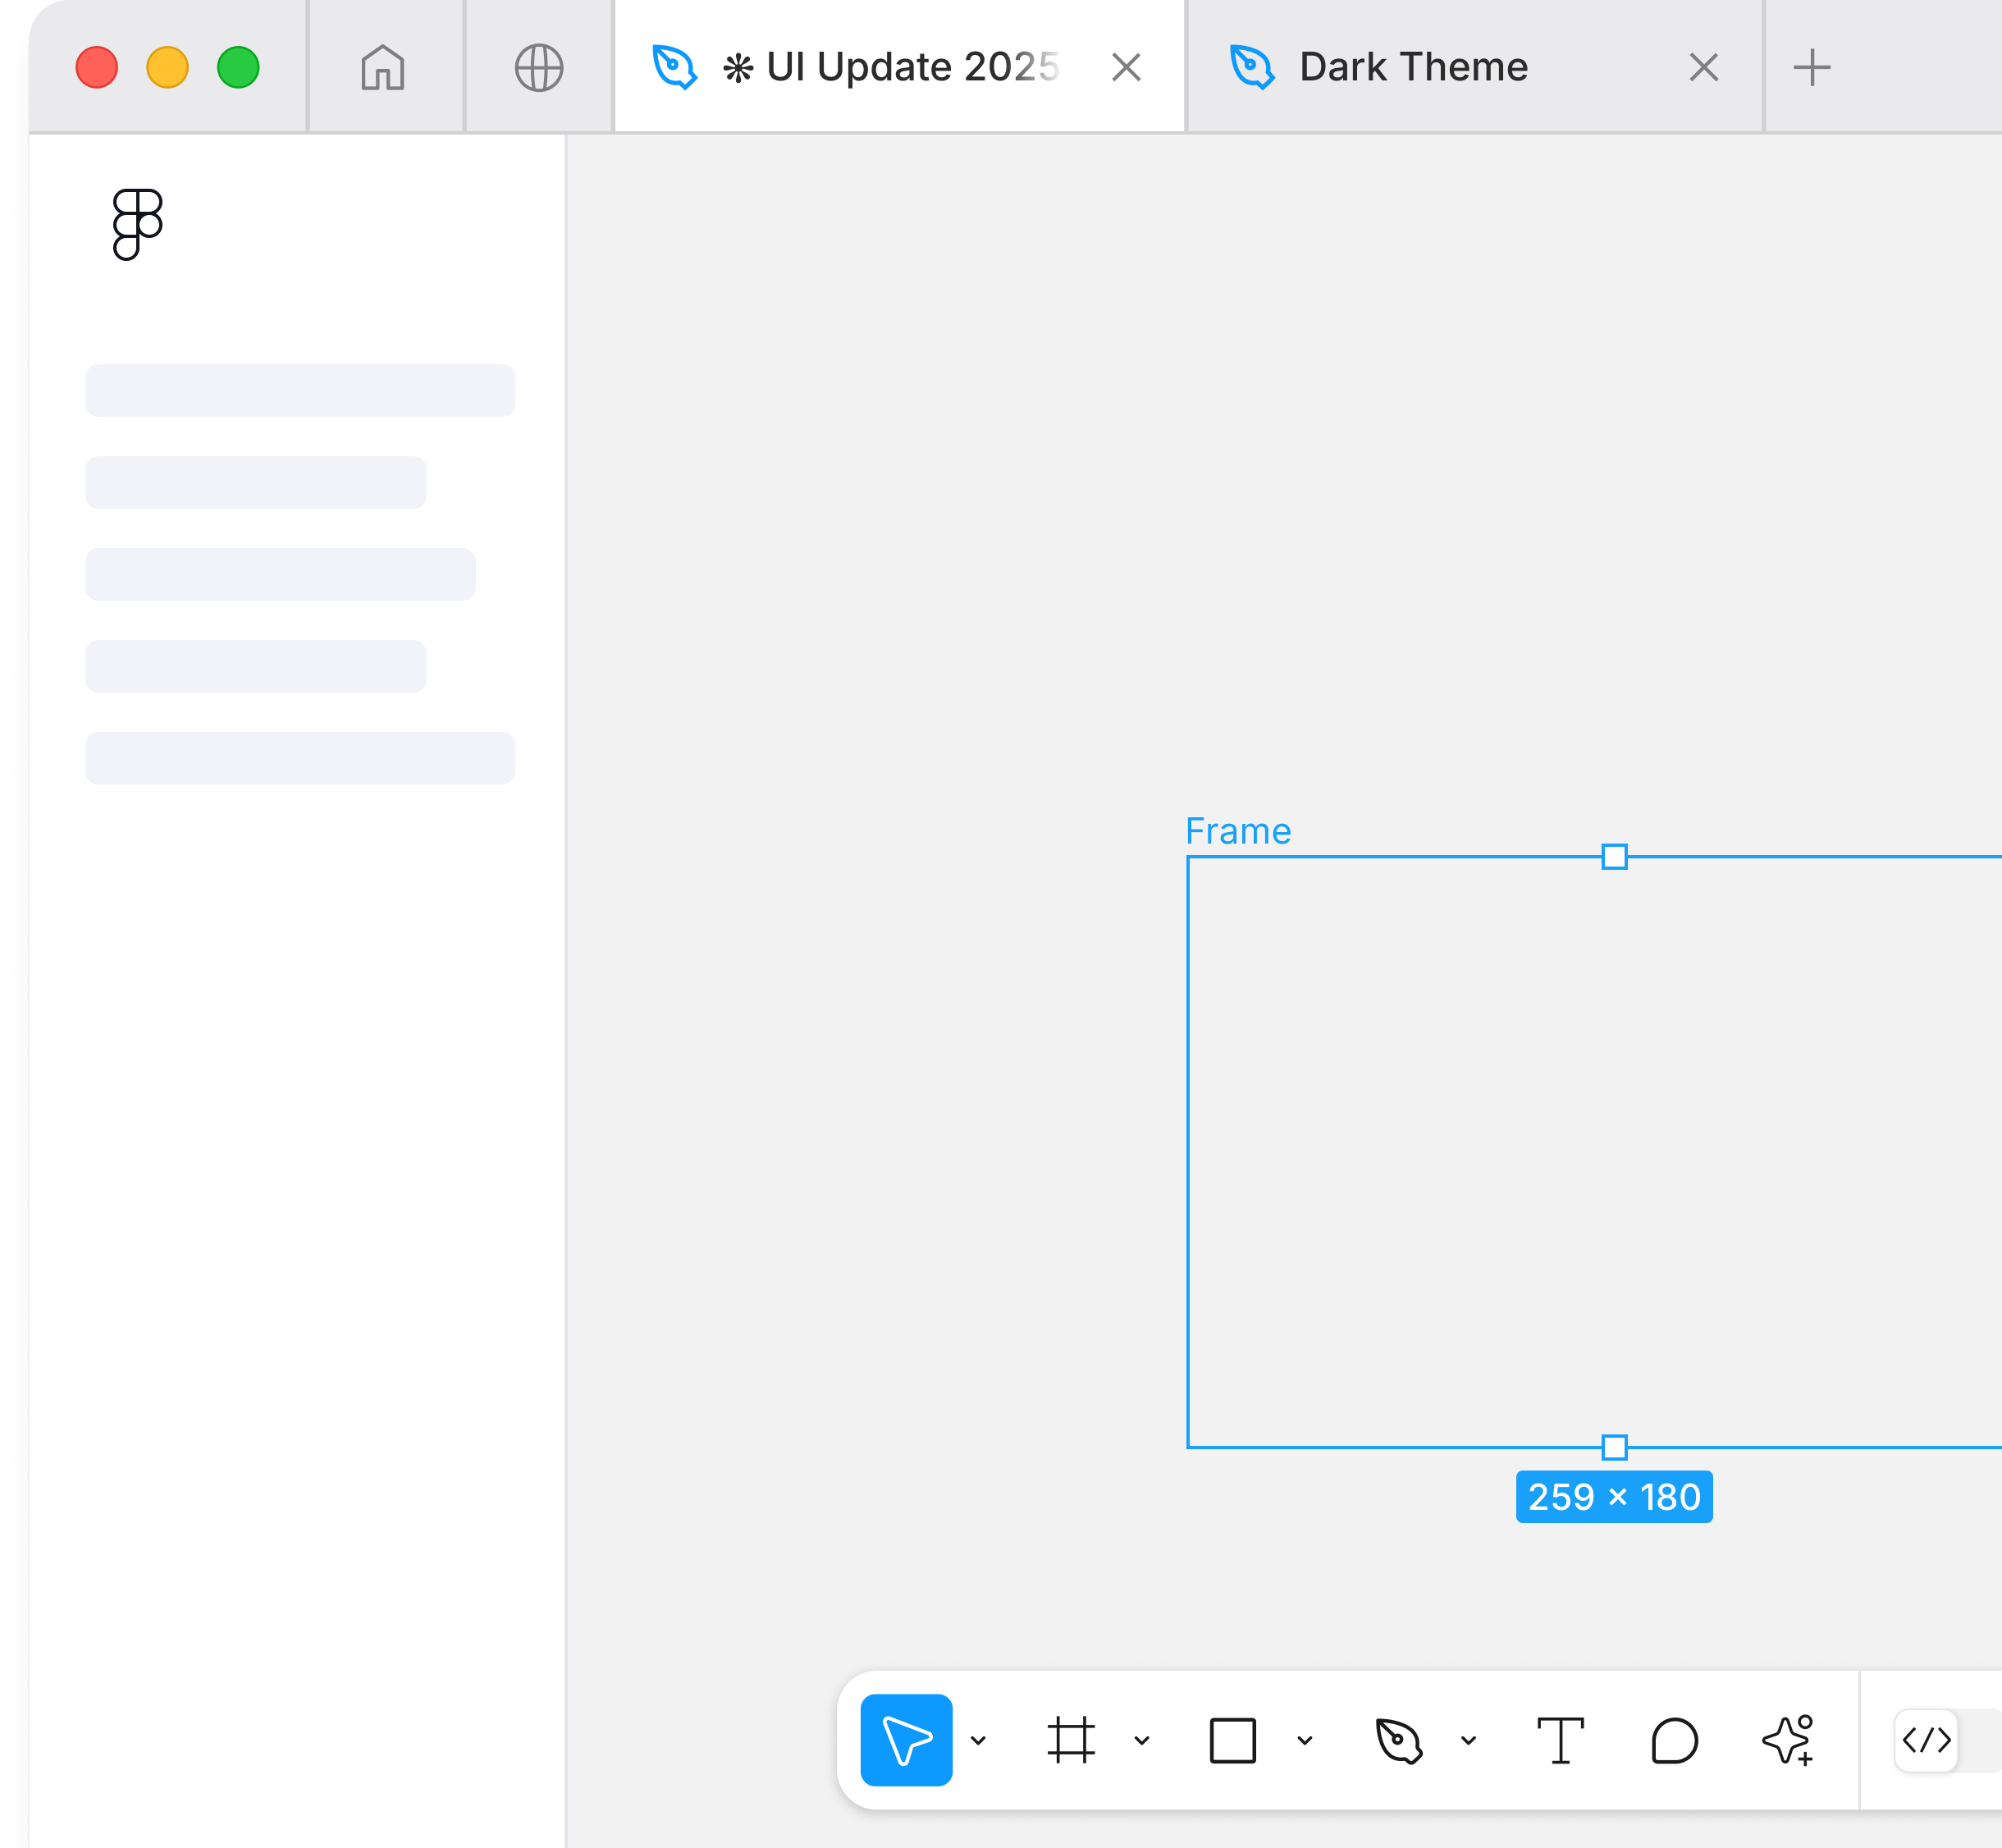Click the 259 × 180 size badge
This screenshot has width=2002, height=1848.
pyautogui.click(x=1613, y=1497)
